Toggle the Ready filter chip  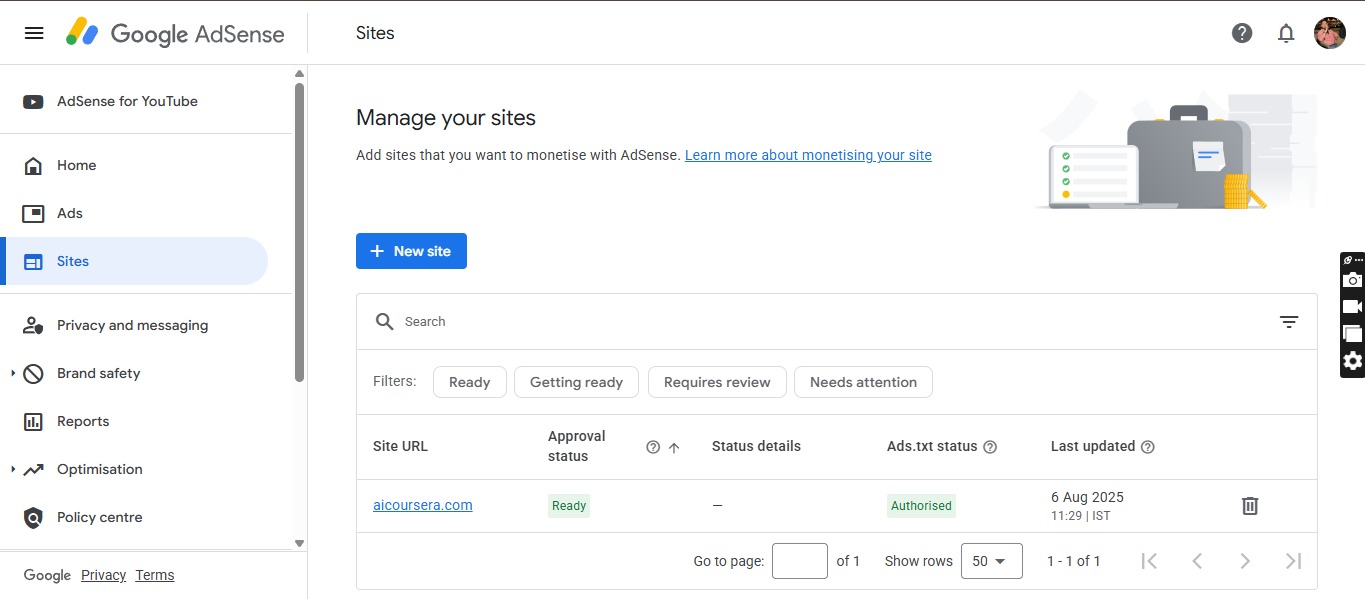click(x=469, y=382)
